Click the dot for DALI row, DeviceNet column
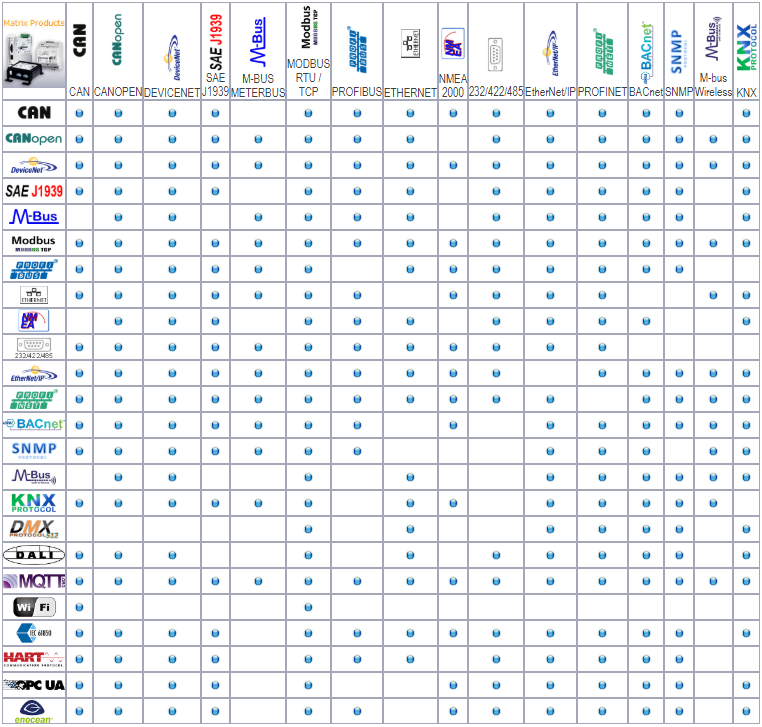 (172, 555)
